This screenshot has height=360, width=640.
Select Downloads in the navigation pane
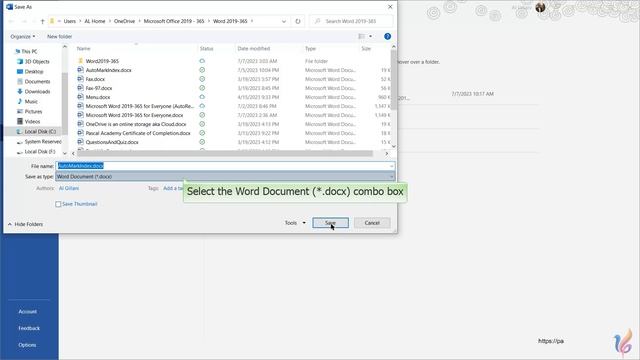[37, 91]
